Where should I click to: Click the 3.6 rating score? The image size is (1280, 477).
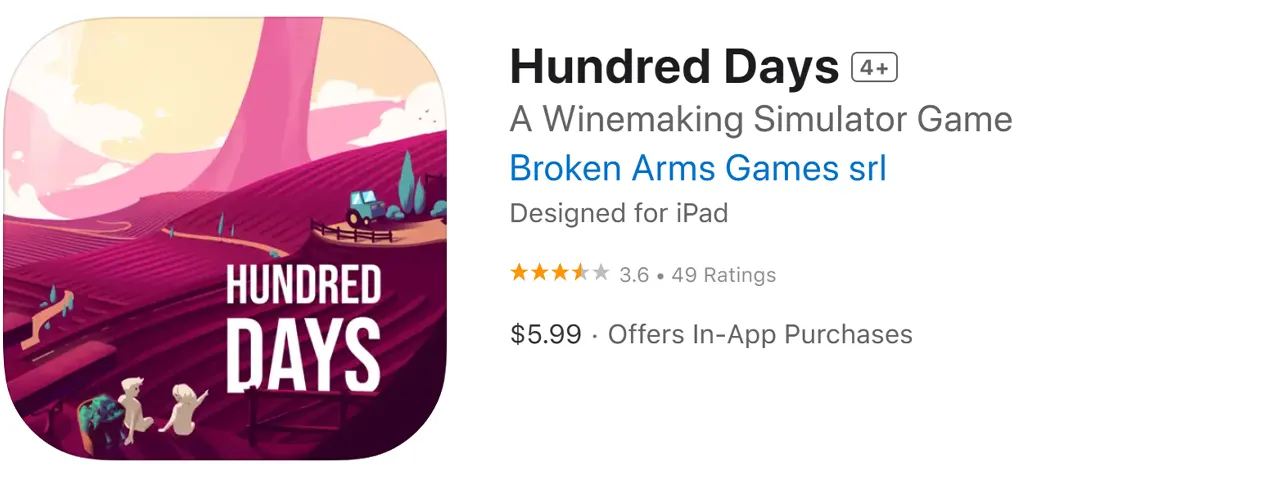634,274
